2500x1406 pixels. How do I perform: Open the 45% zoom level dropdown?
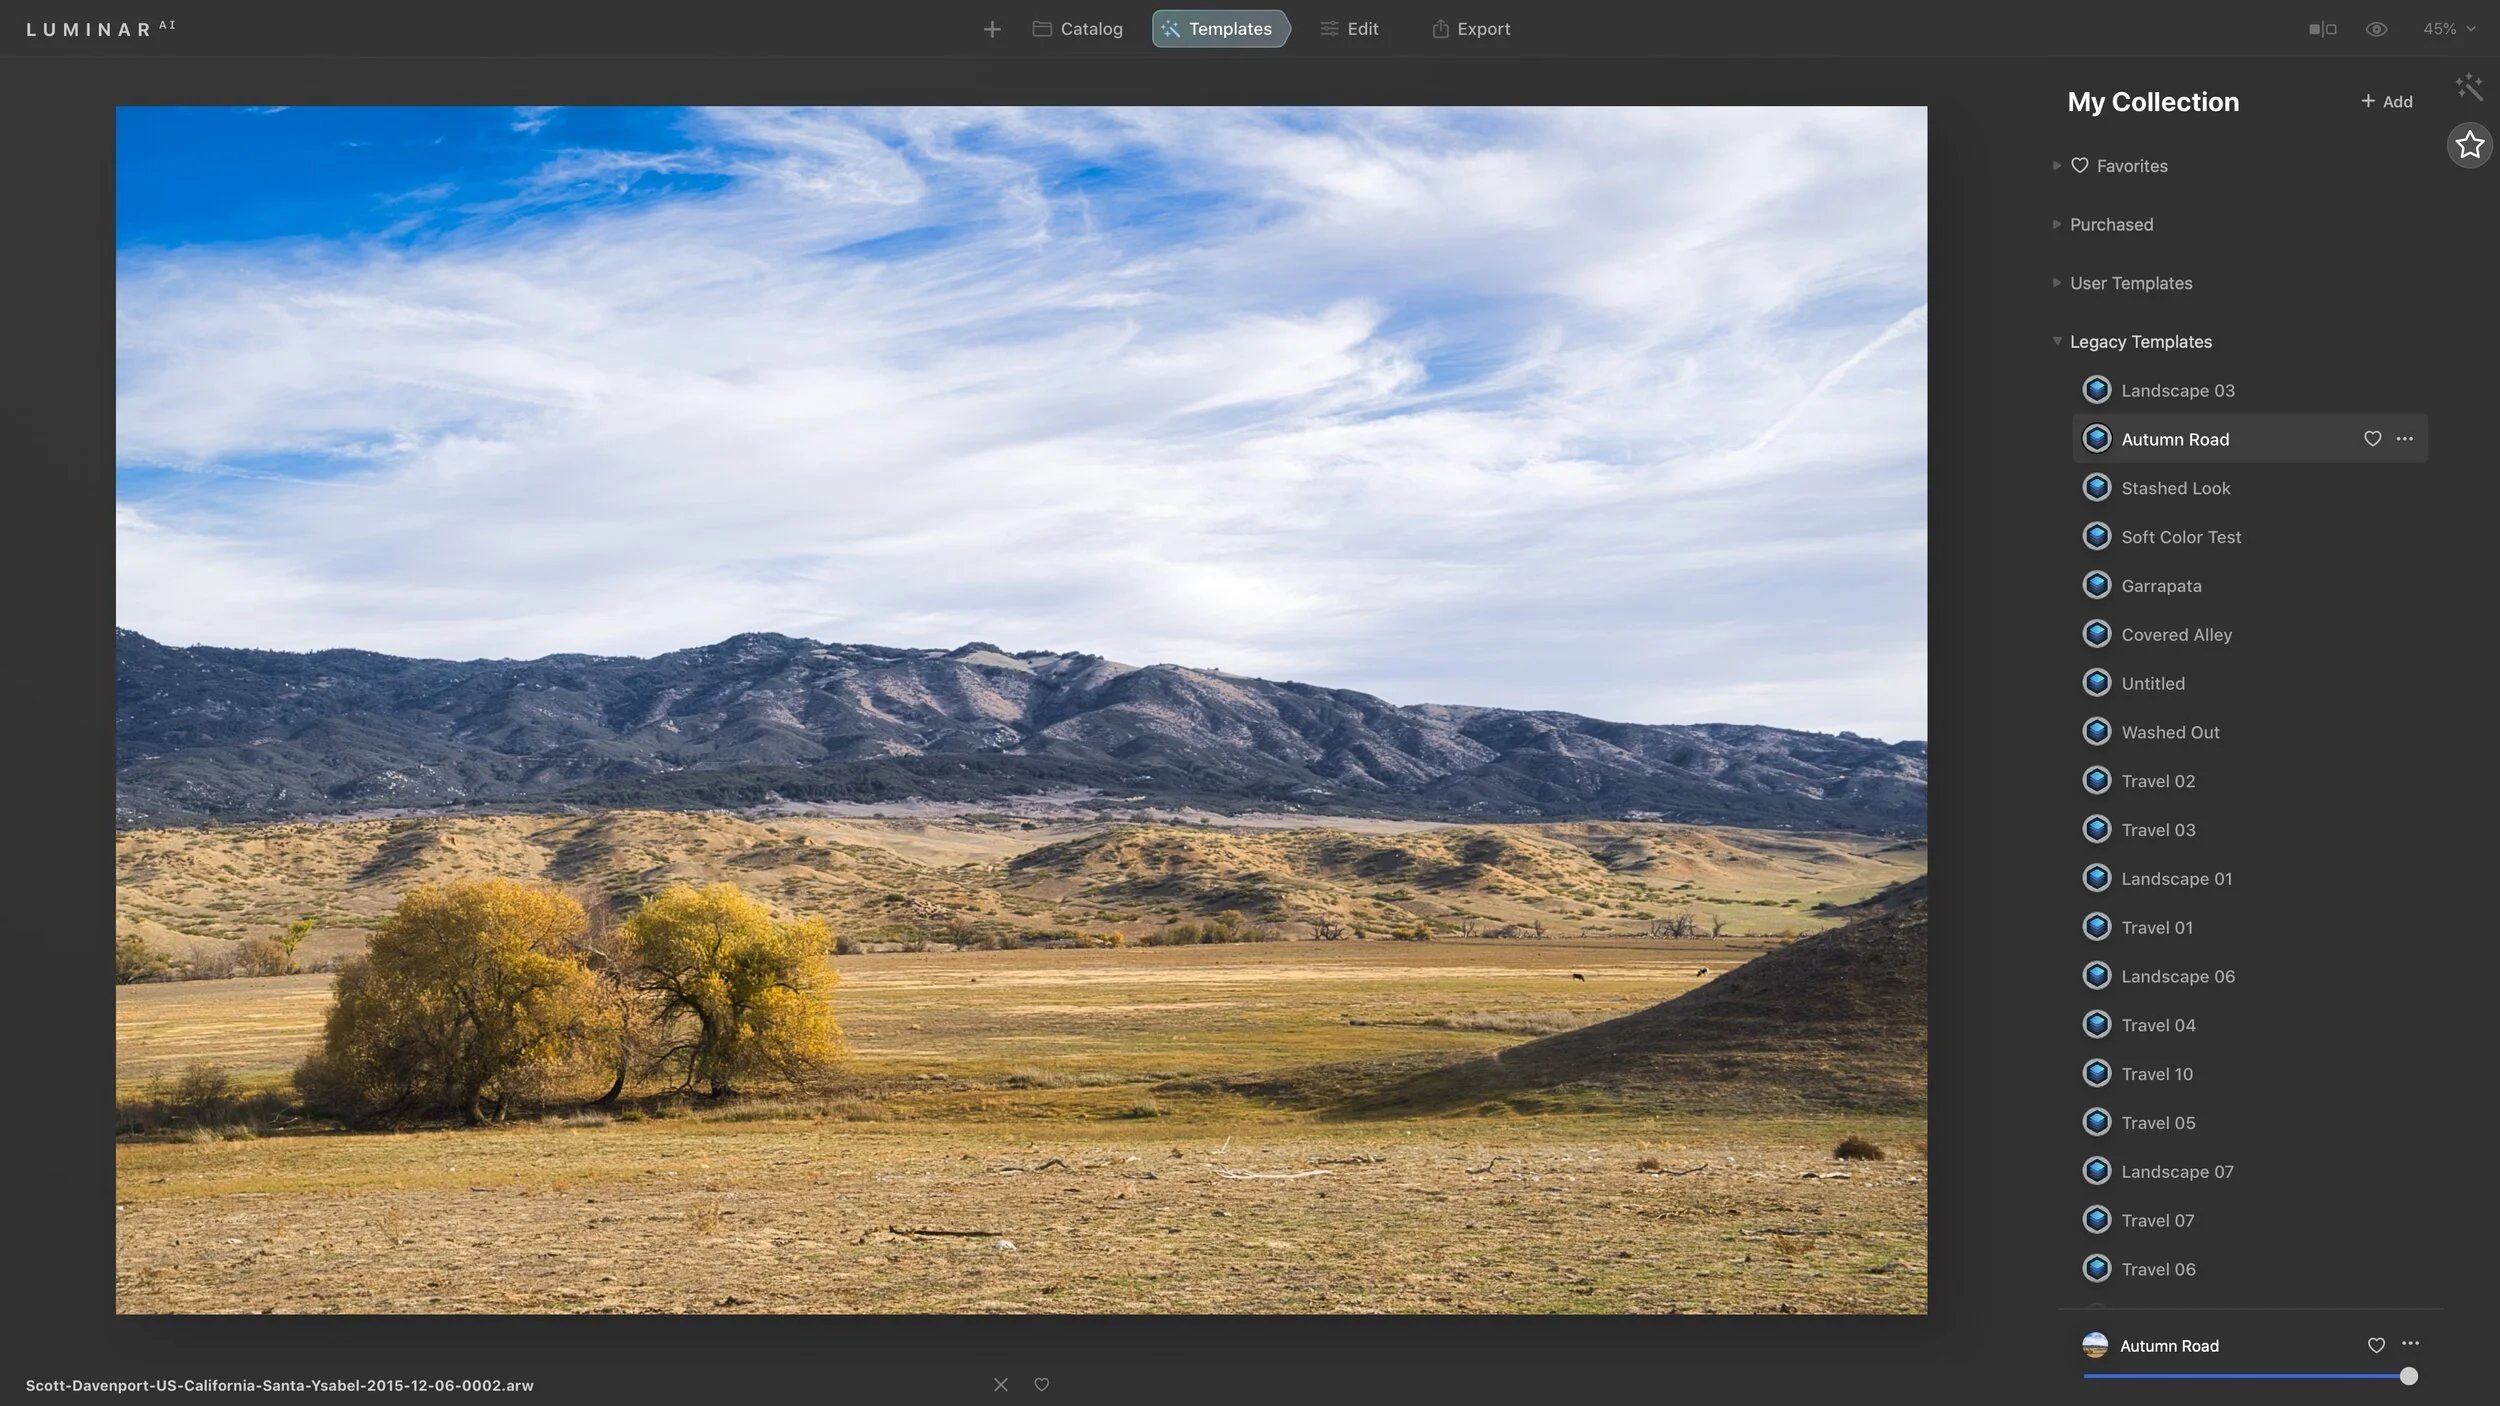pos(2447,28)
